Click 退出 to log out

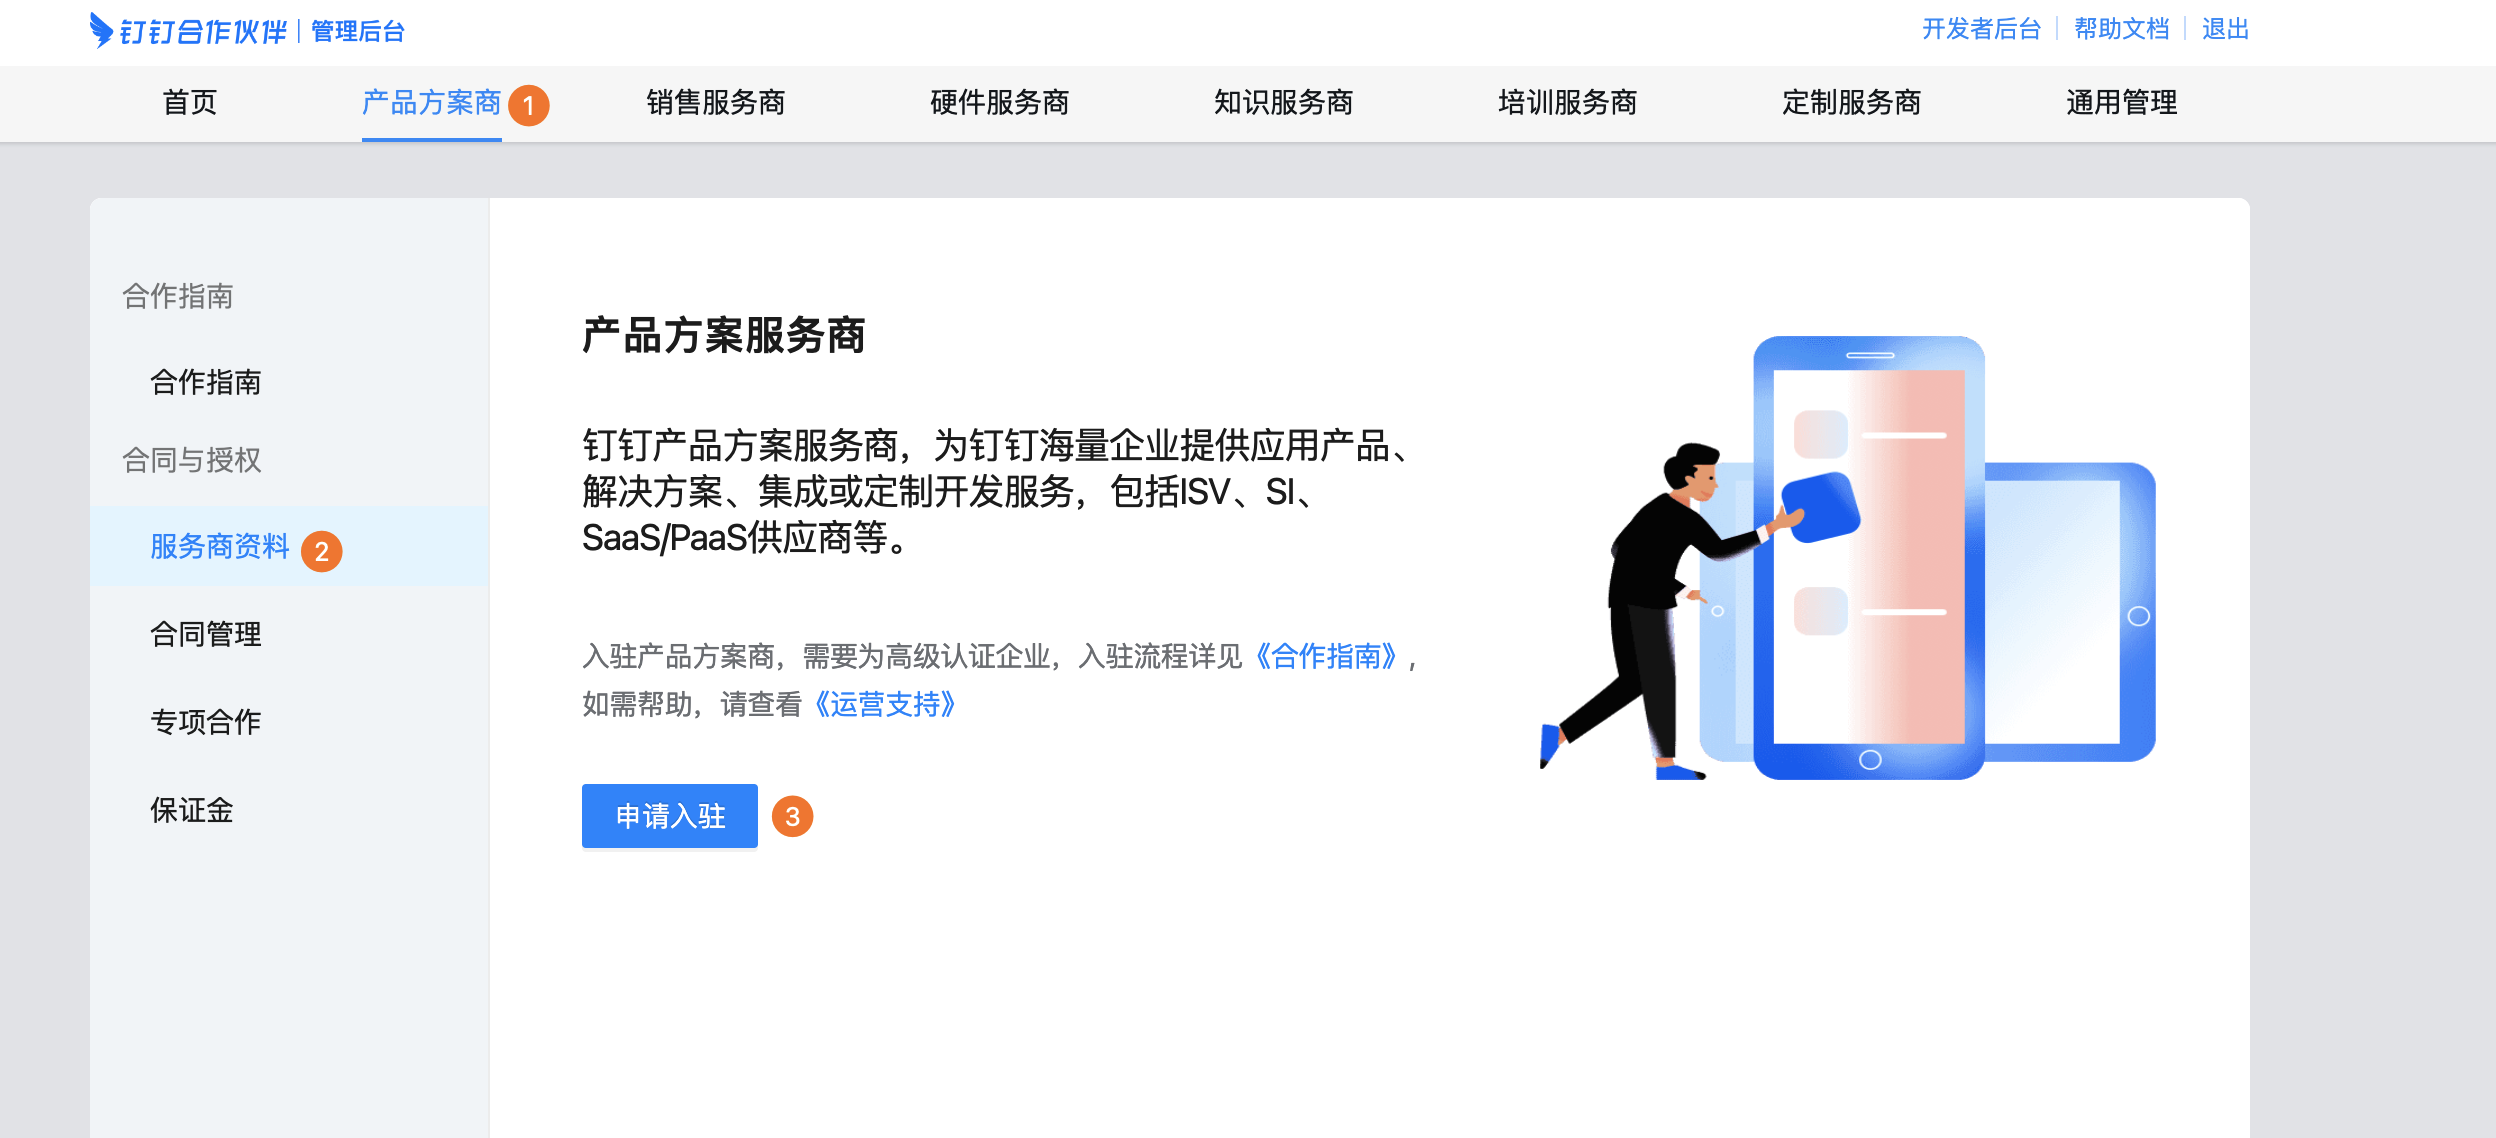(2225, 29)
